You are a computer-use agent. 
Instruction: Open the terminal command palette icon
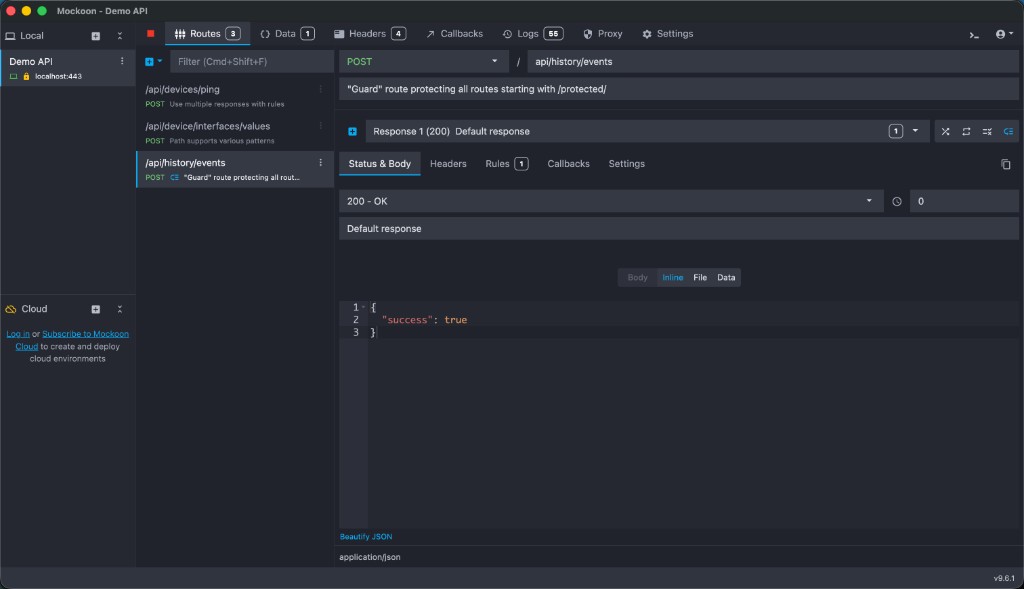tap(974, 35)
